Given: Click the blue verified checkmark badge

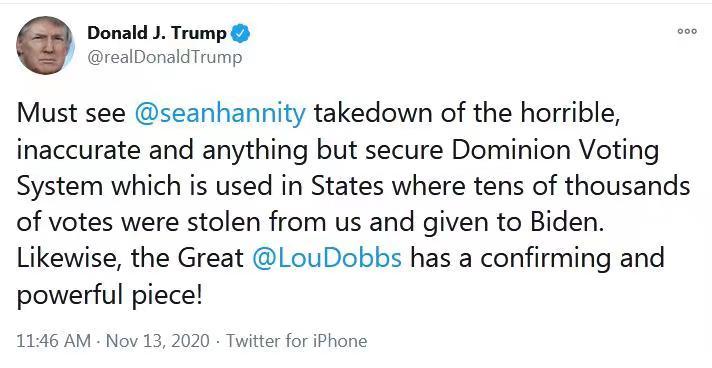Looking at the screenshot, I should pos(240,34).
